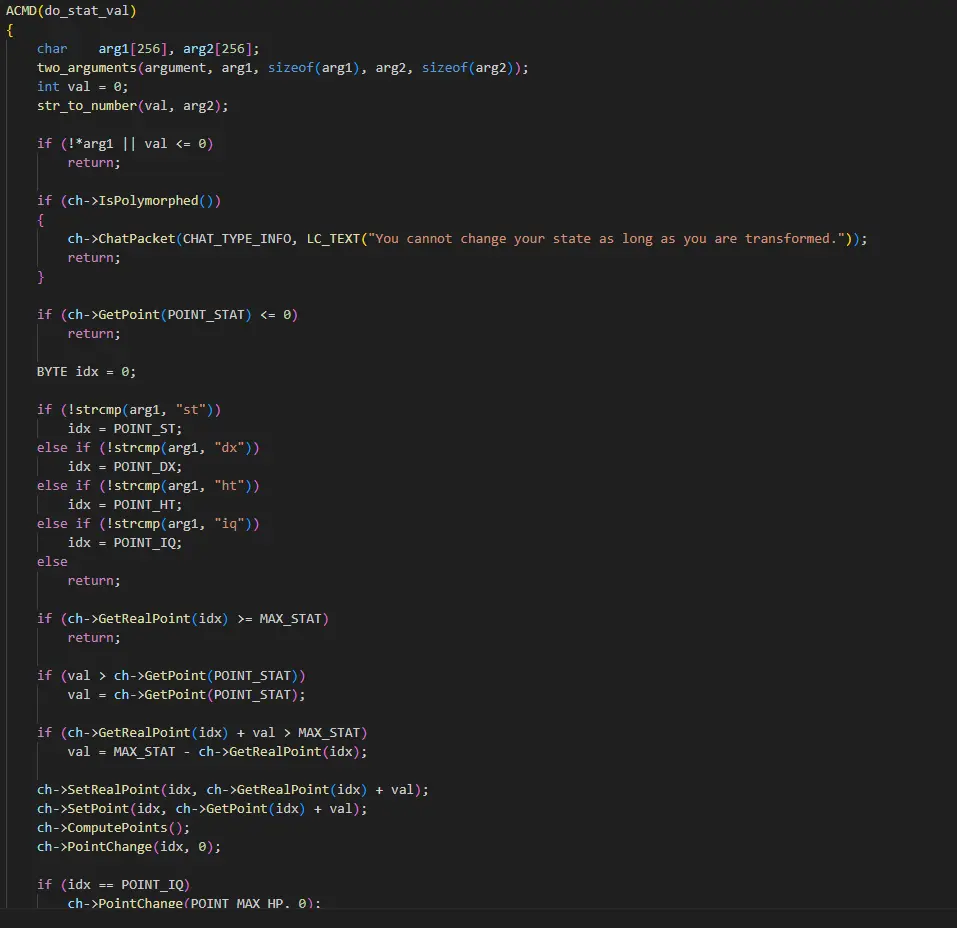The height and width of the screenshot is (928, 957).
Task: Click the line 'int val = 0;'
Action: click(x=82, y=87)
